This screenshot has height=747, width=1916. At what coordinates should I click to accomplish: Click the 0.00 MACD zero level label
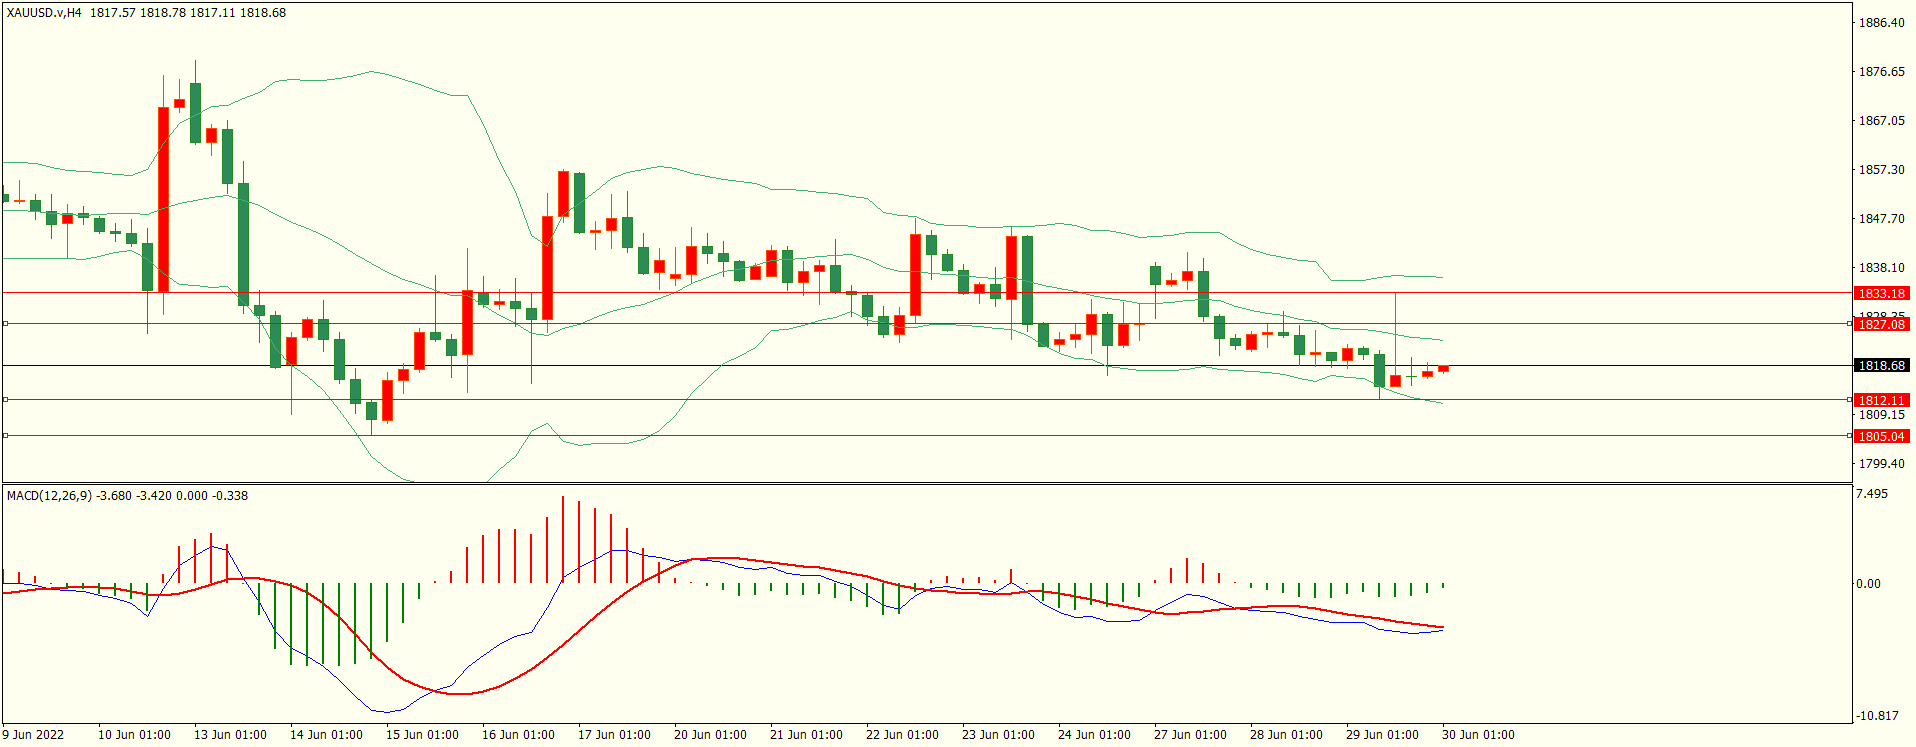click(1868, 584)
